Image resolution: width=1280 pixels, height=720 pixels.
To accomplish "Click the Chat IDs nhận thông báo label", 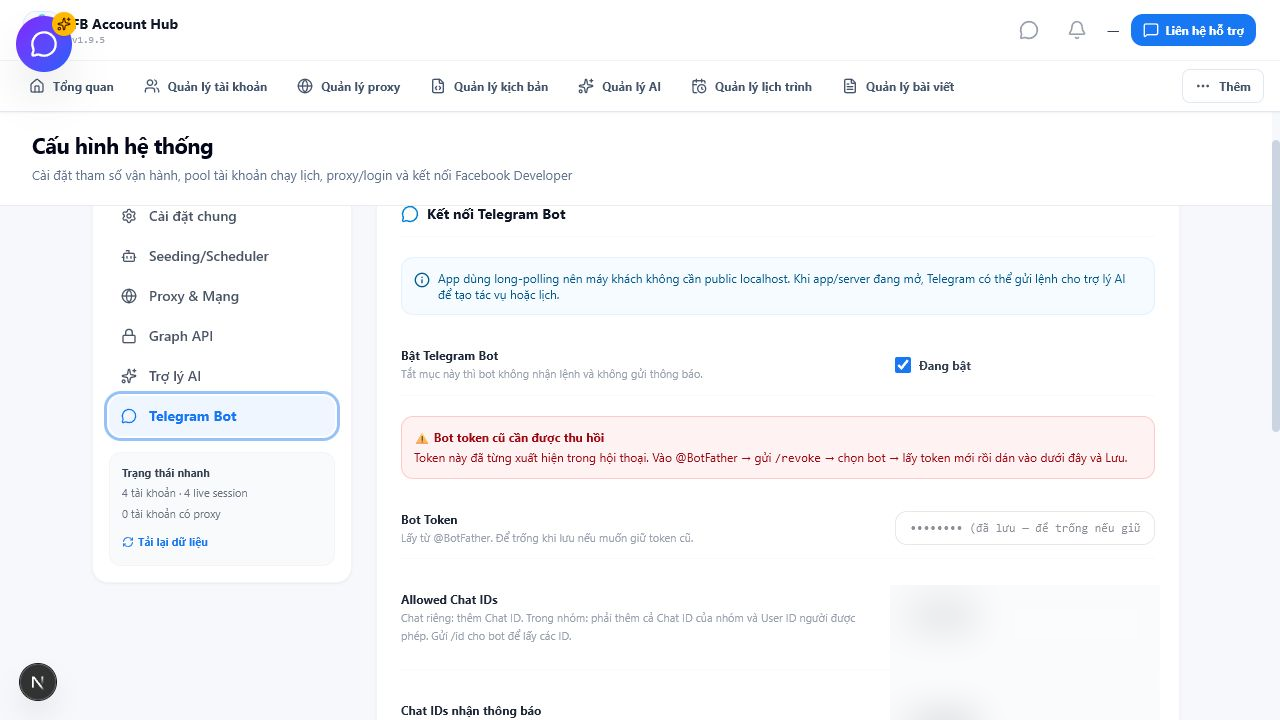I will point(471,711).
